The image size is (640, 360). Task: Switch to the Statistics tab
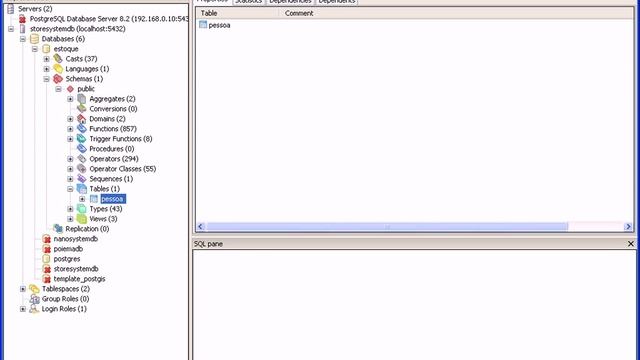[x=249, y=2]
